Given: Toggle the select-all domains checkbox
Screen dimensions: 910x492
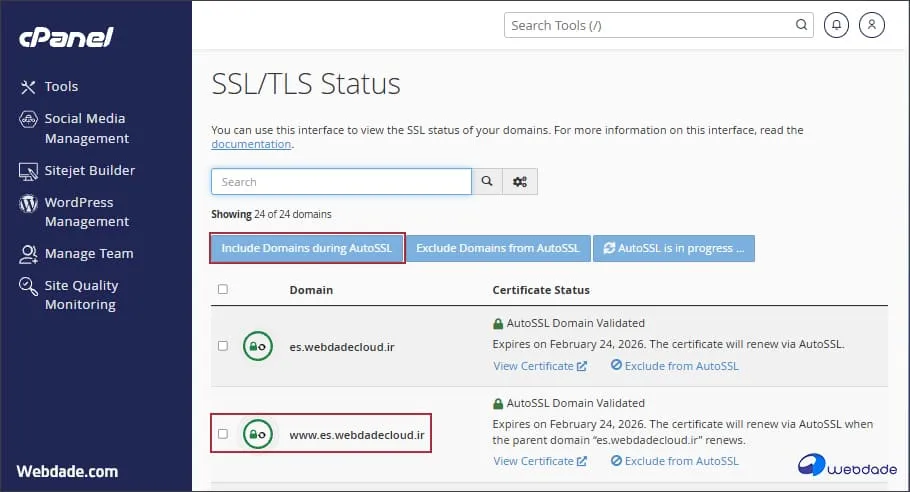Looking at the screenshot, I should [223, 289].
